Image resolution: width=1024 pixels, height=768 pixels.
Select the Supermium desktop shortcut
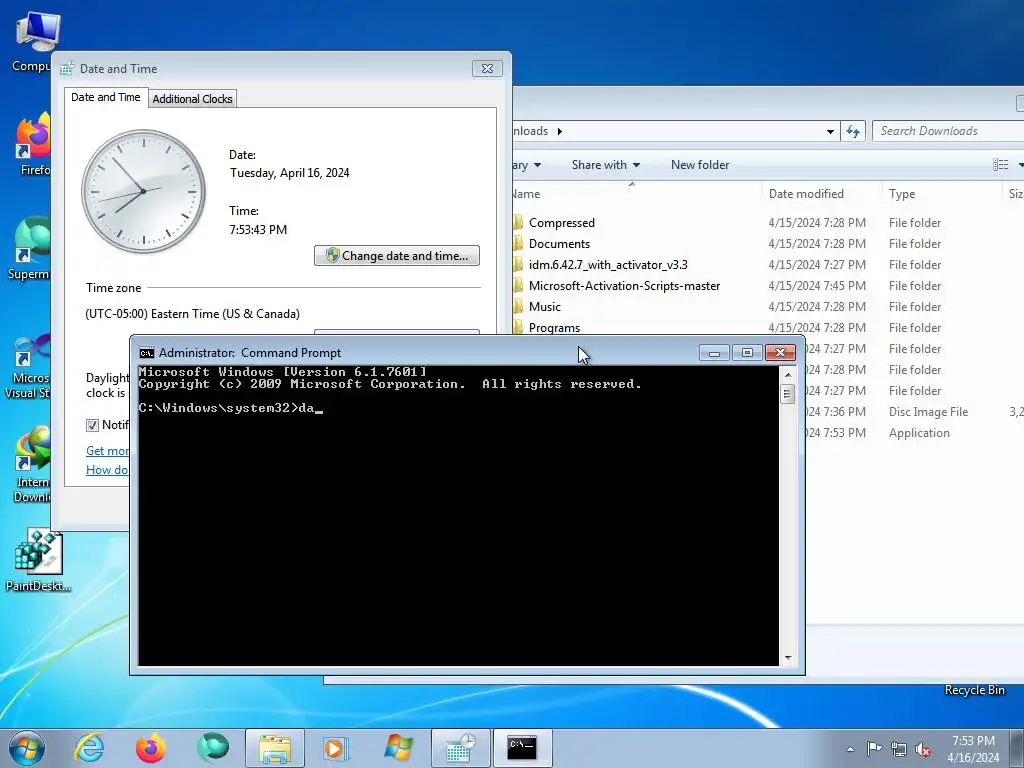(30, 249)
